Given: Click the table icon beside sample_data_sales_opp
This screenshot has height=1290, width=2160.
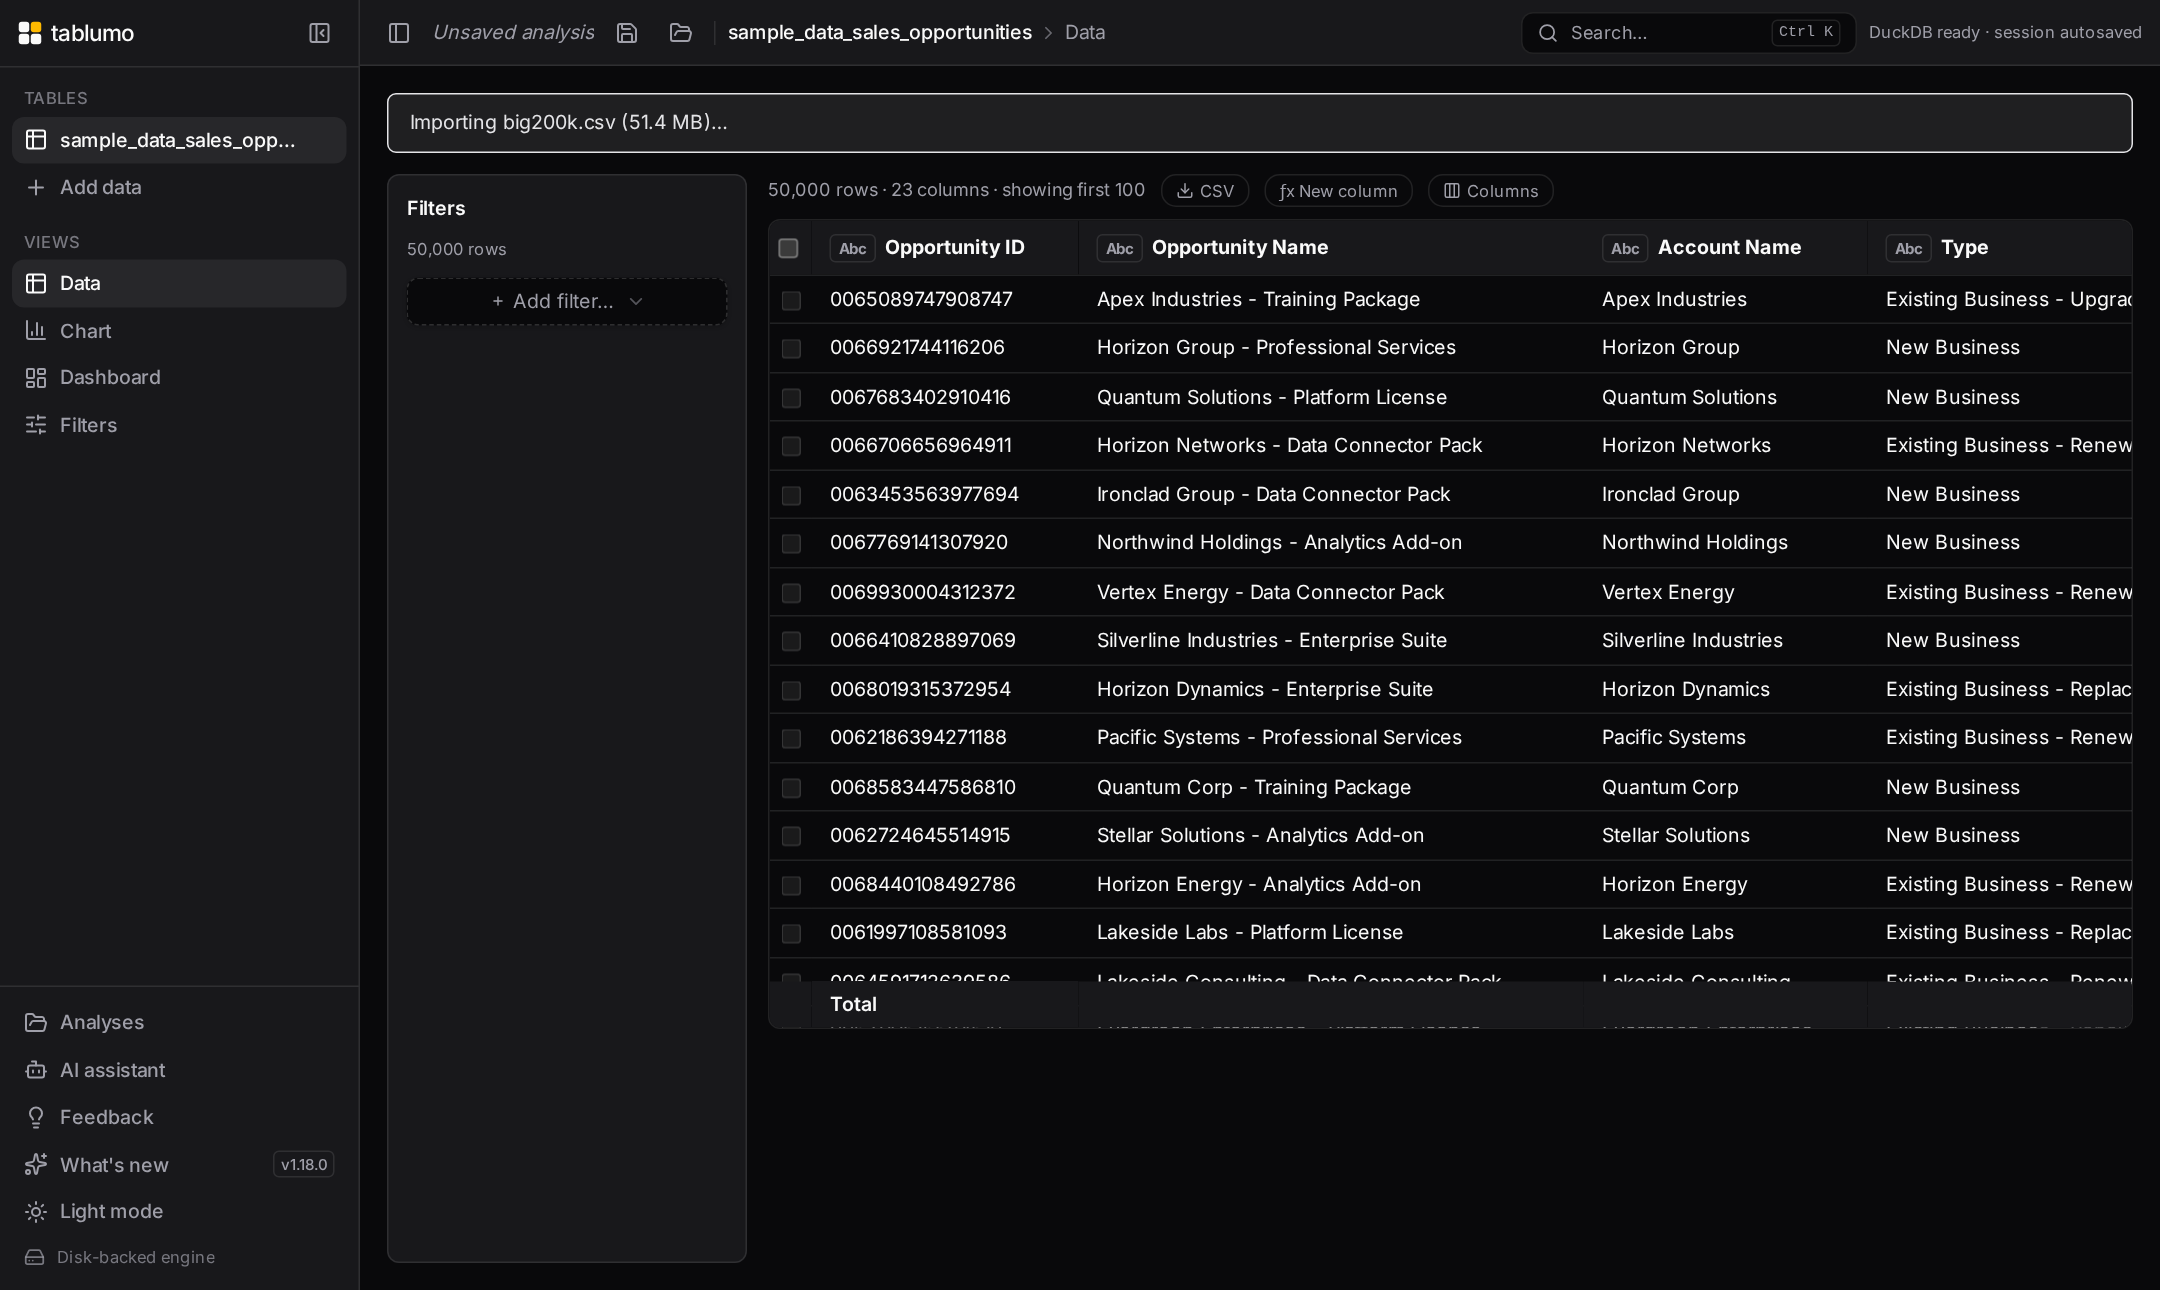Looking at the screenshot, I should [36, 140].
